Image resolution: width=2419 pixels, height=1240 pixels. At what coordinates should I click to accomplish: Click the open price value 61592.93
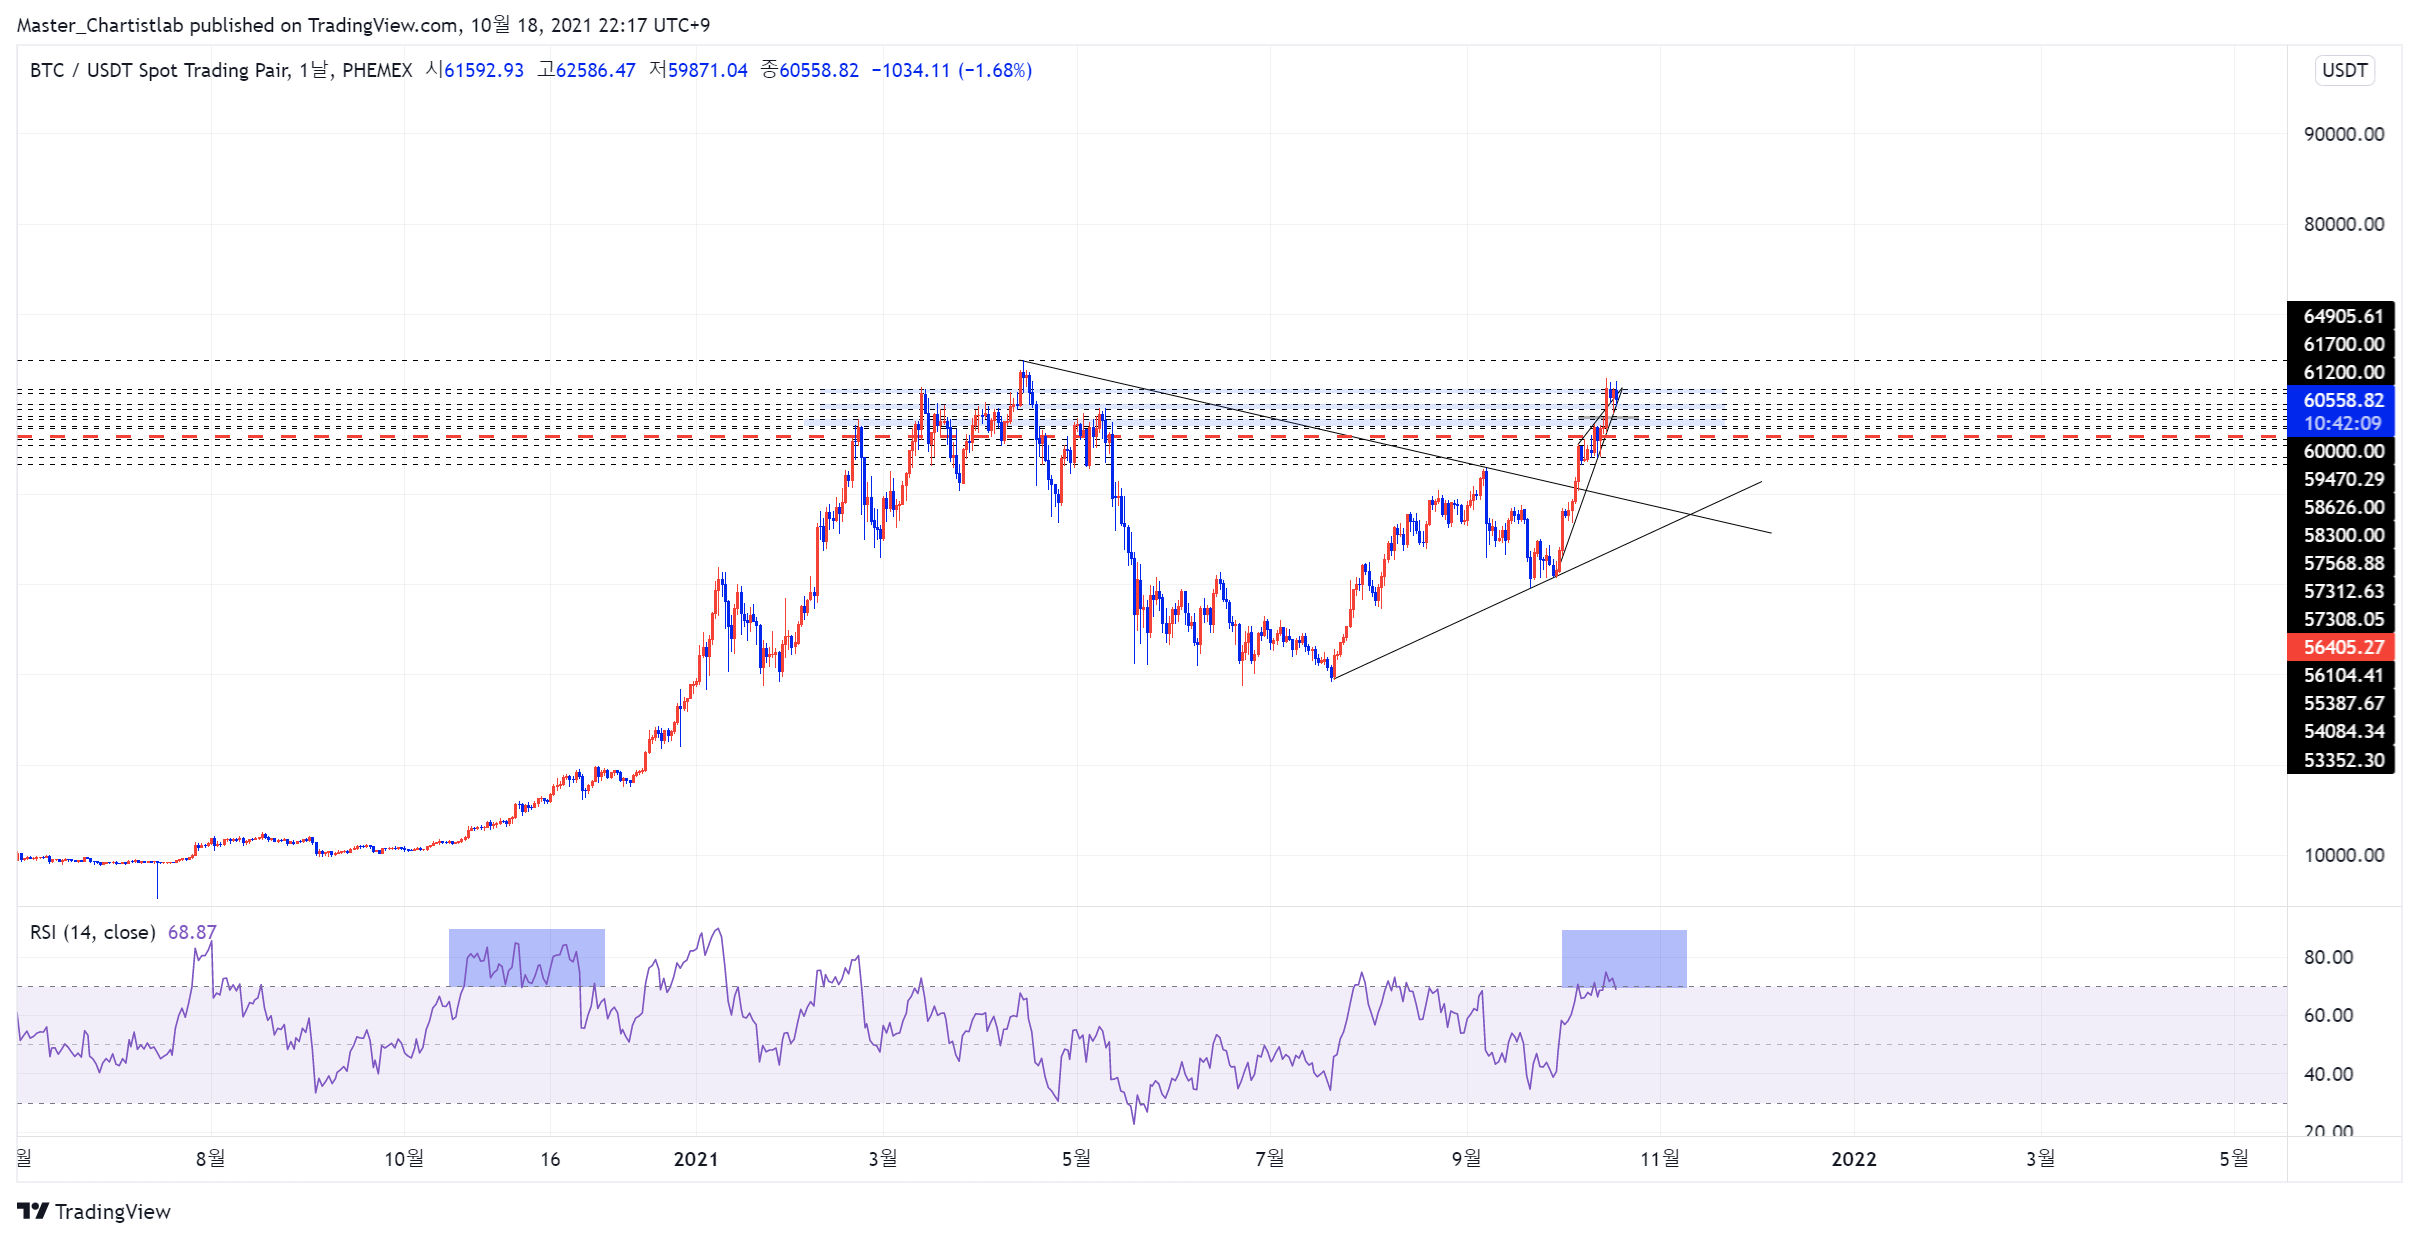pyautogui.click(x=484, y=70)
